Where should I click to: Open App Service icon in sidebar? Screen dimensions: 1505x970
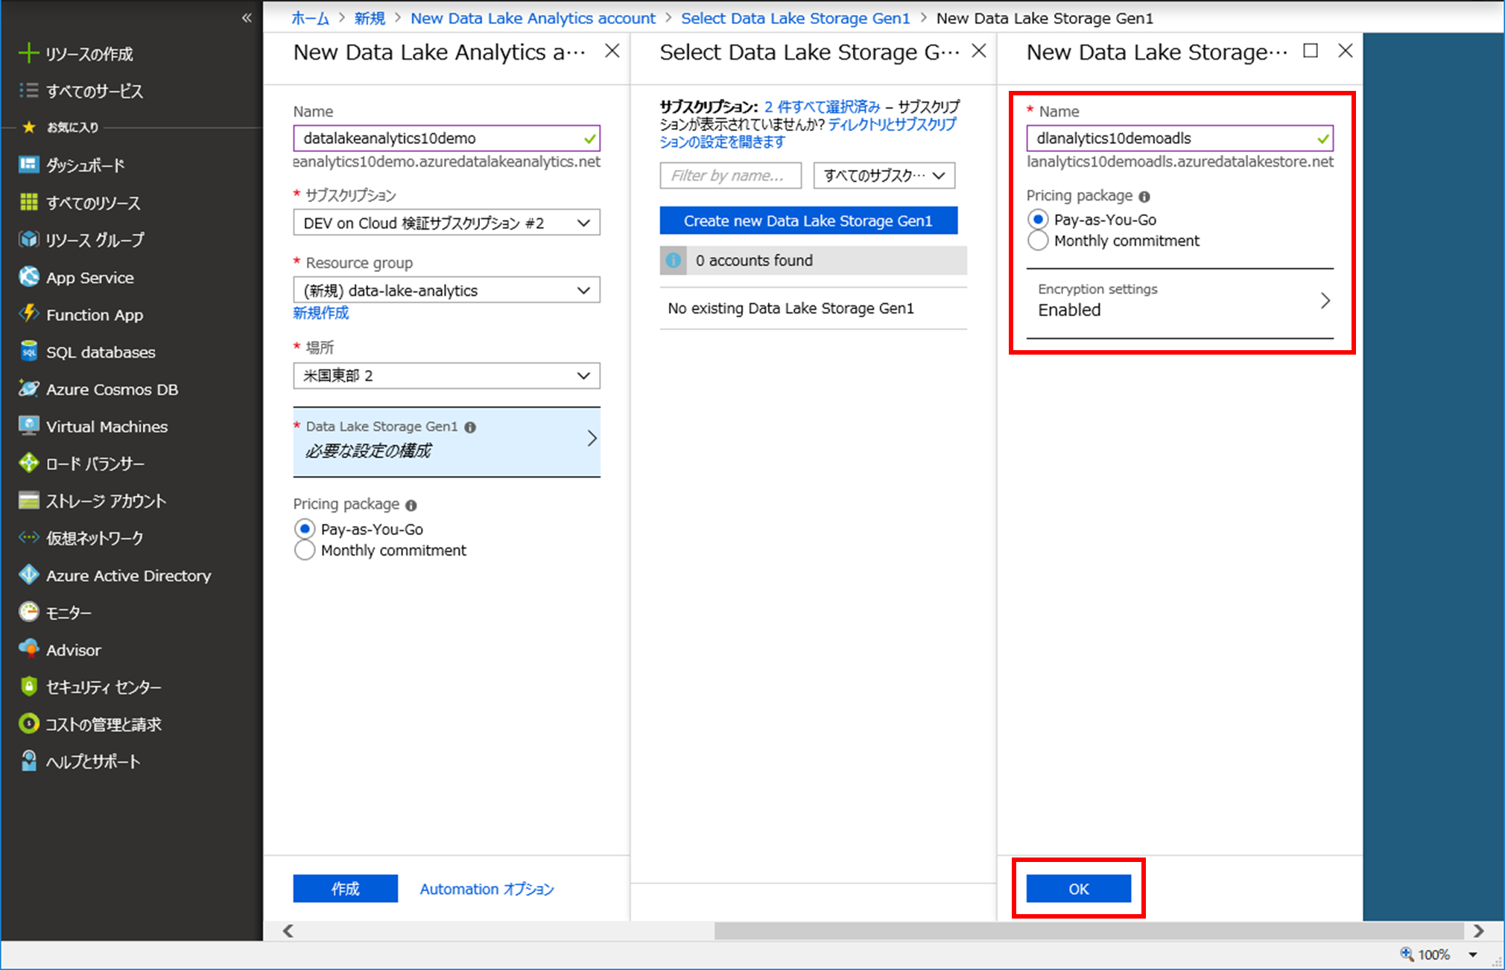pos(29,277)
